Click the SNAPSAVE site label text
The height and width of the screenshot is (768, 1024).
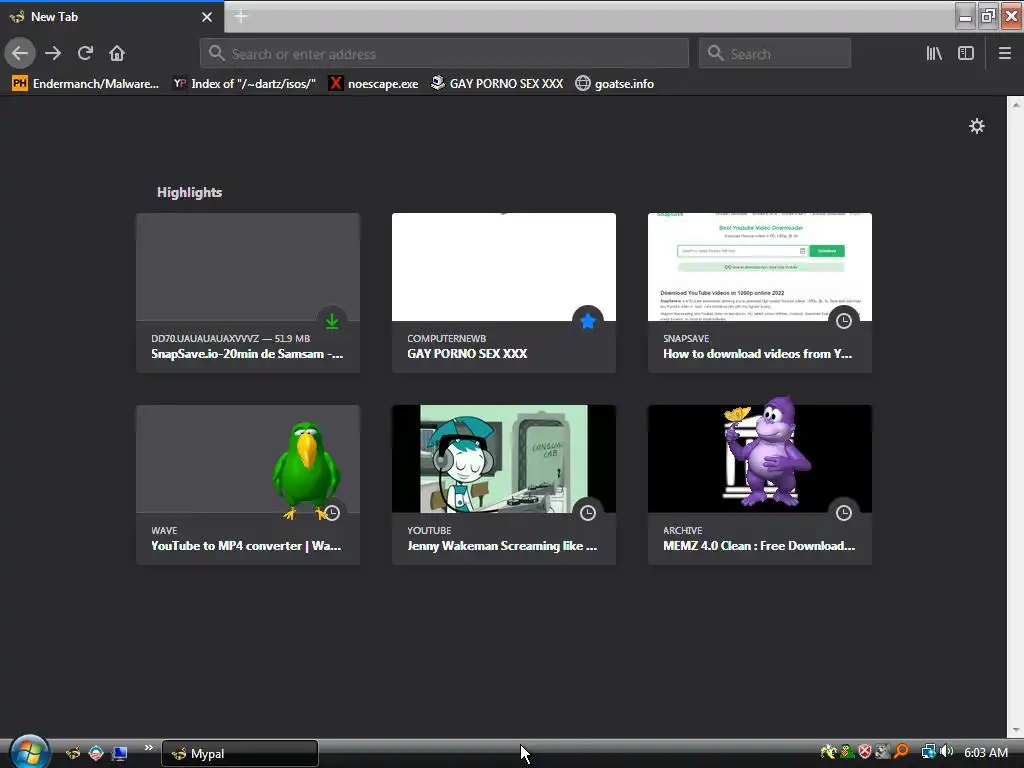coord(686,338)
